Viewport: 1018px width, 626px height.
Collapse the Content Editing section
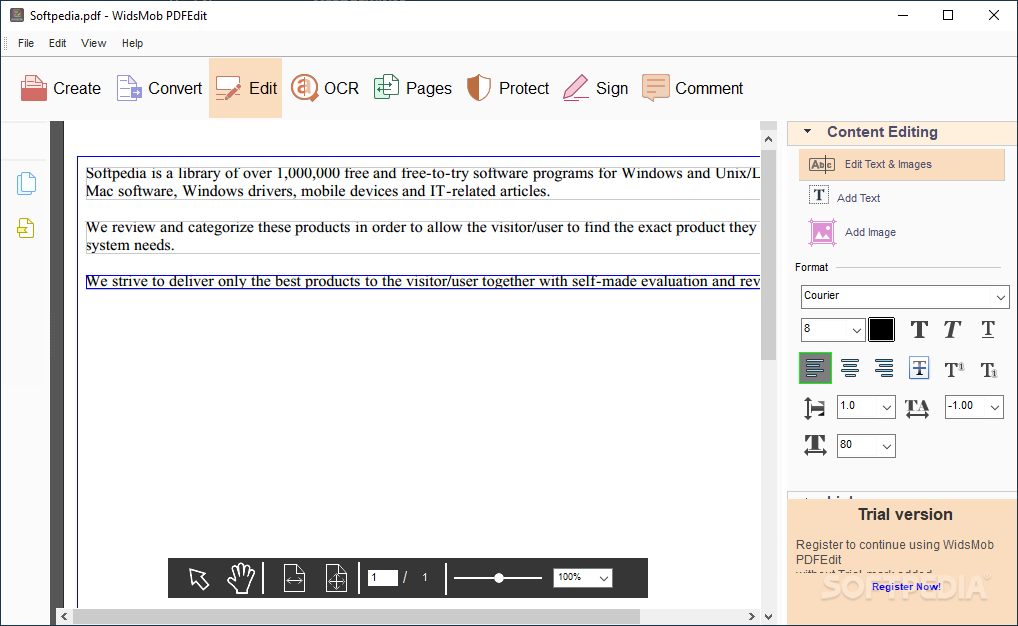[x=808, y=131]
